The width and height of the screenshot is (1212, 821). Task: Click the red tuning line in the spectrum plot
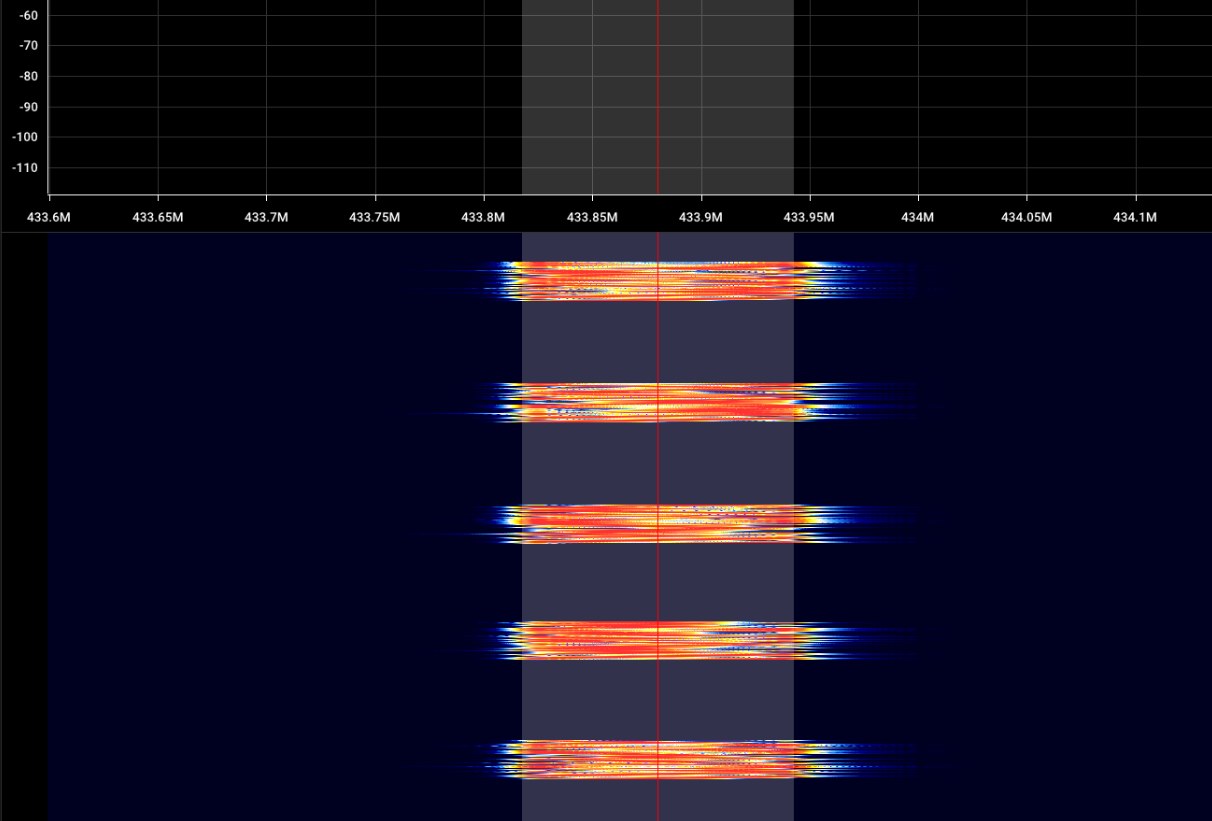658,97
